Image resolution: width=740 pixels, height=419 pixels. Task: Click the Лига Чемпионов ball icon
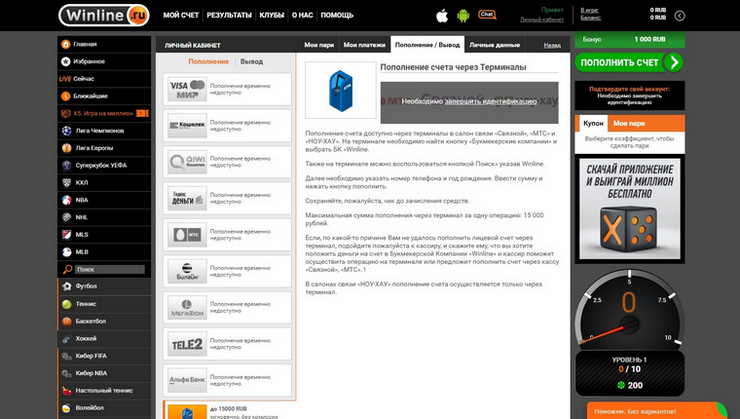67,131
